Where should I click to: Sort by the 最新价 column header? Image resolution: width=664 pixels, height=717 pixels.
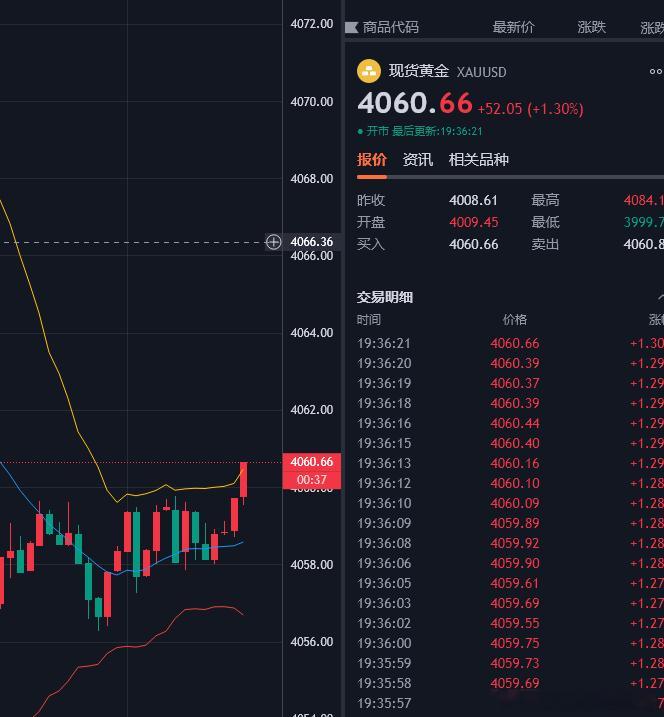point(513,27)
